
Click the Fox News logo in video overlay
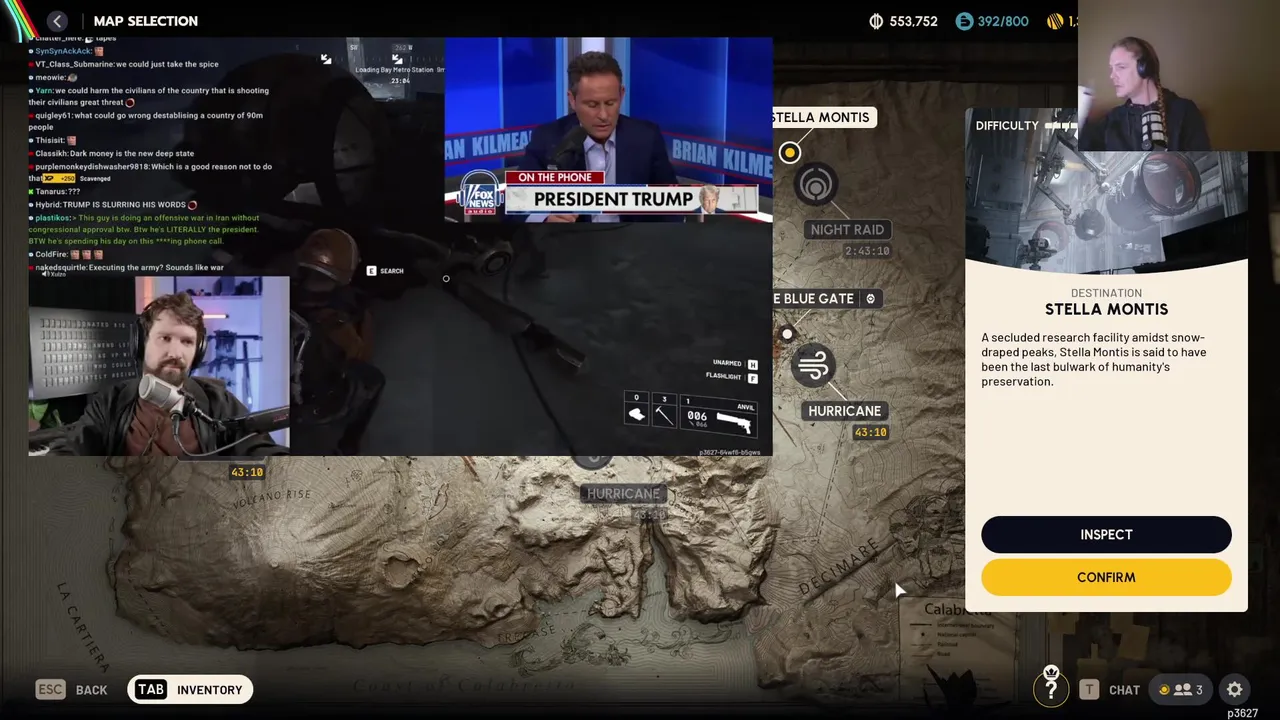[x=480, y=195]
